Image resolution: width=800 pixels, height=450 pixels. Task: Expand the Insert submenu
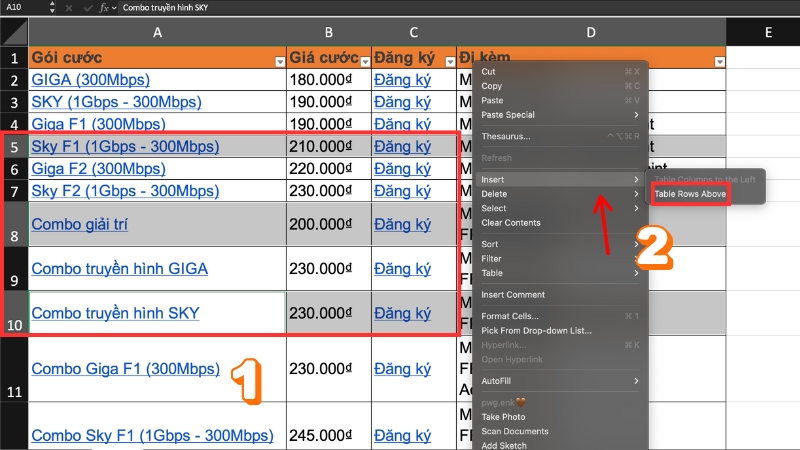(560, 180)
